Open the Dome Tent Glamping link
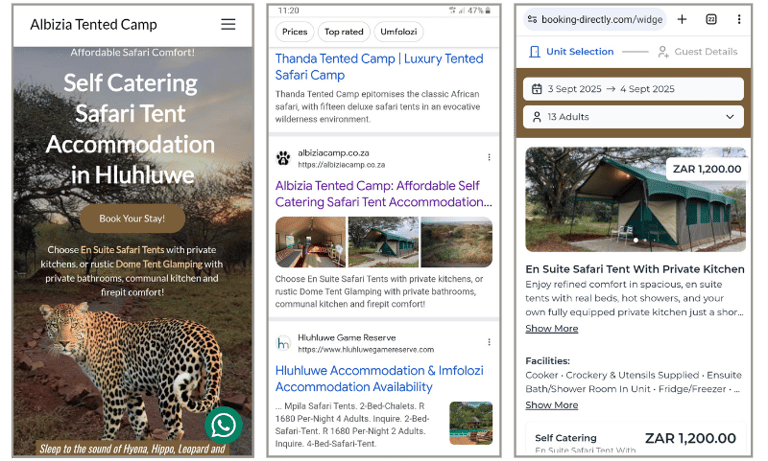The width and height of the screenshot is (768, 461). (x=159, y=264)
